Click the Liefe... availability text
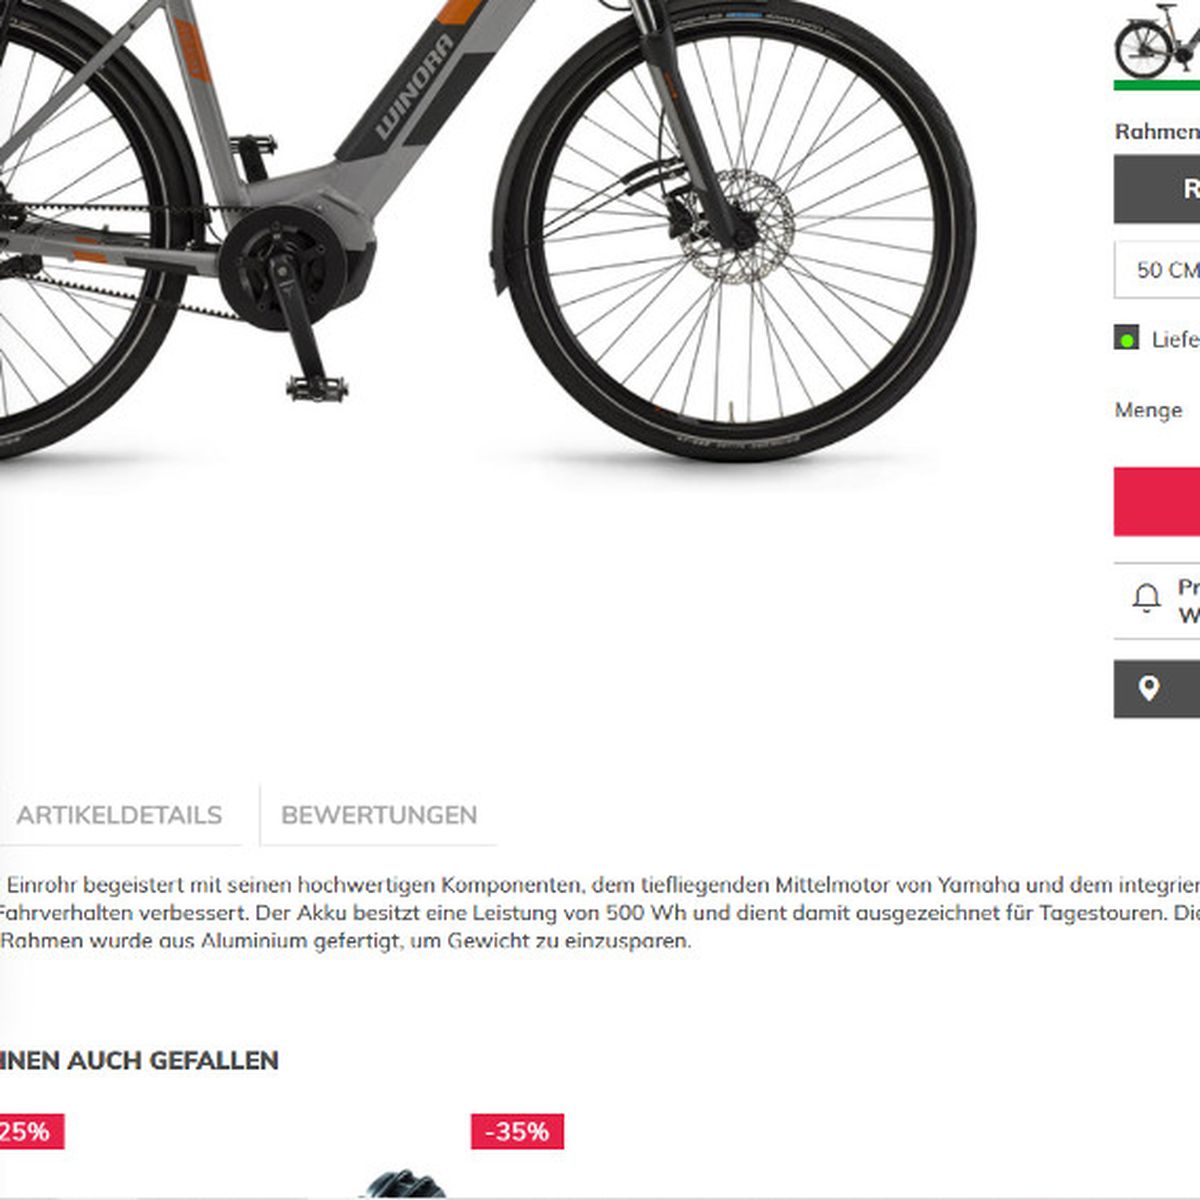1200x1200 pixels. pyautogui.click(x=1175, y=339)
